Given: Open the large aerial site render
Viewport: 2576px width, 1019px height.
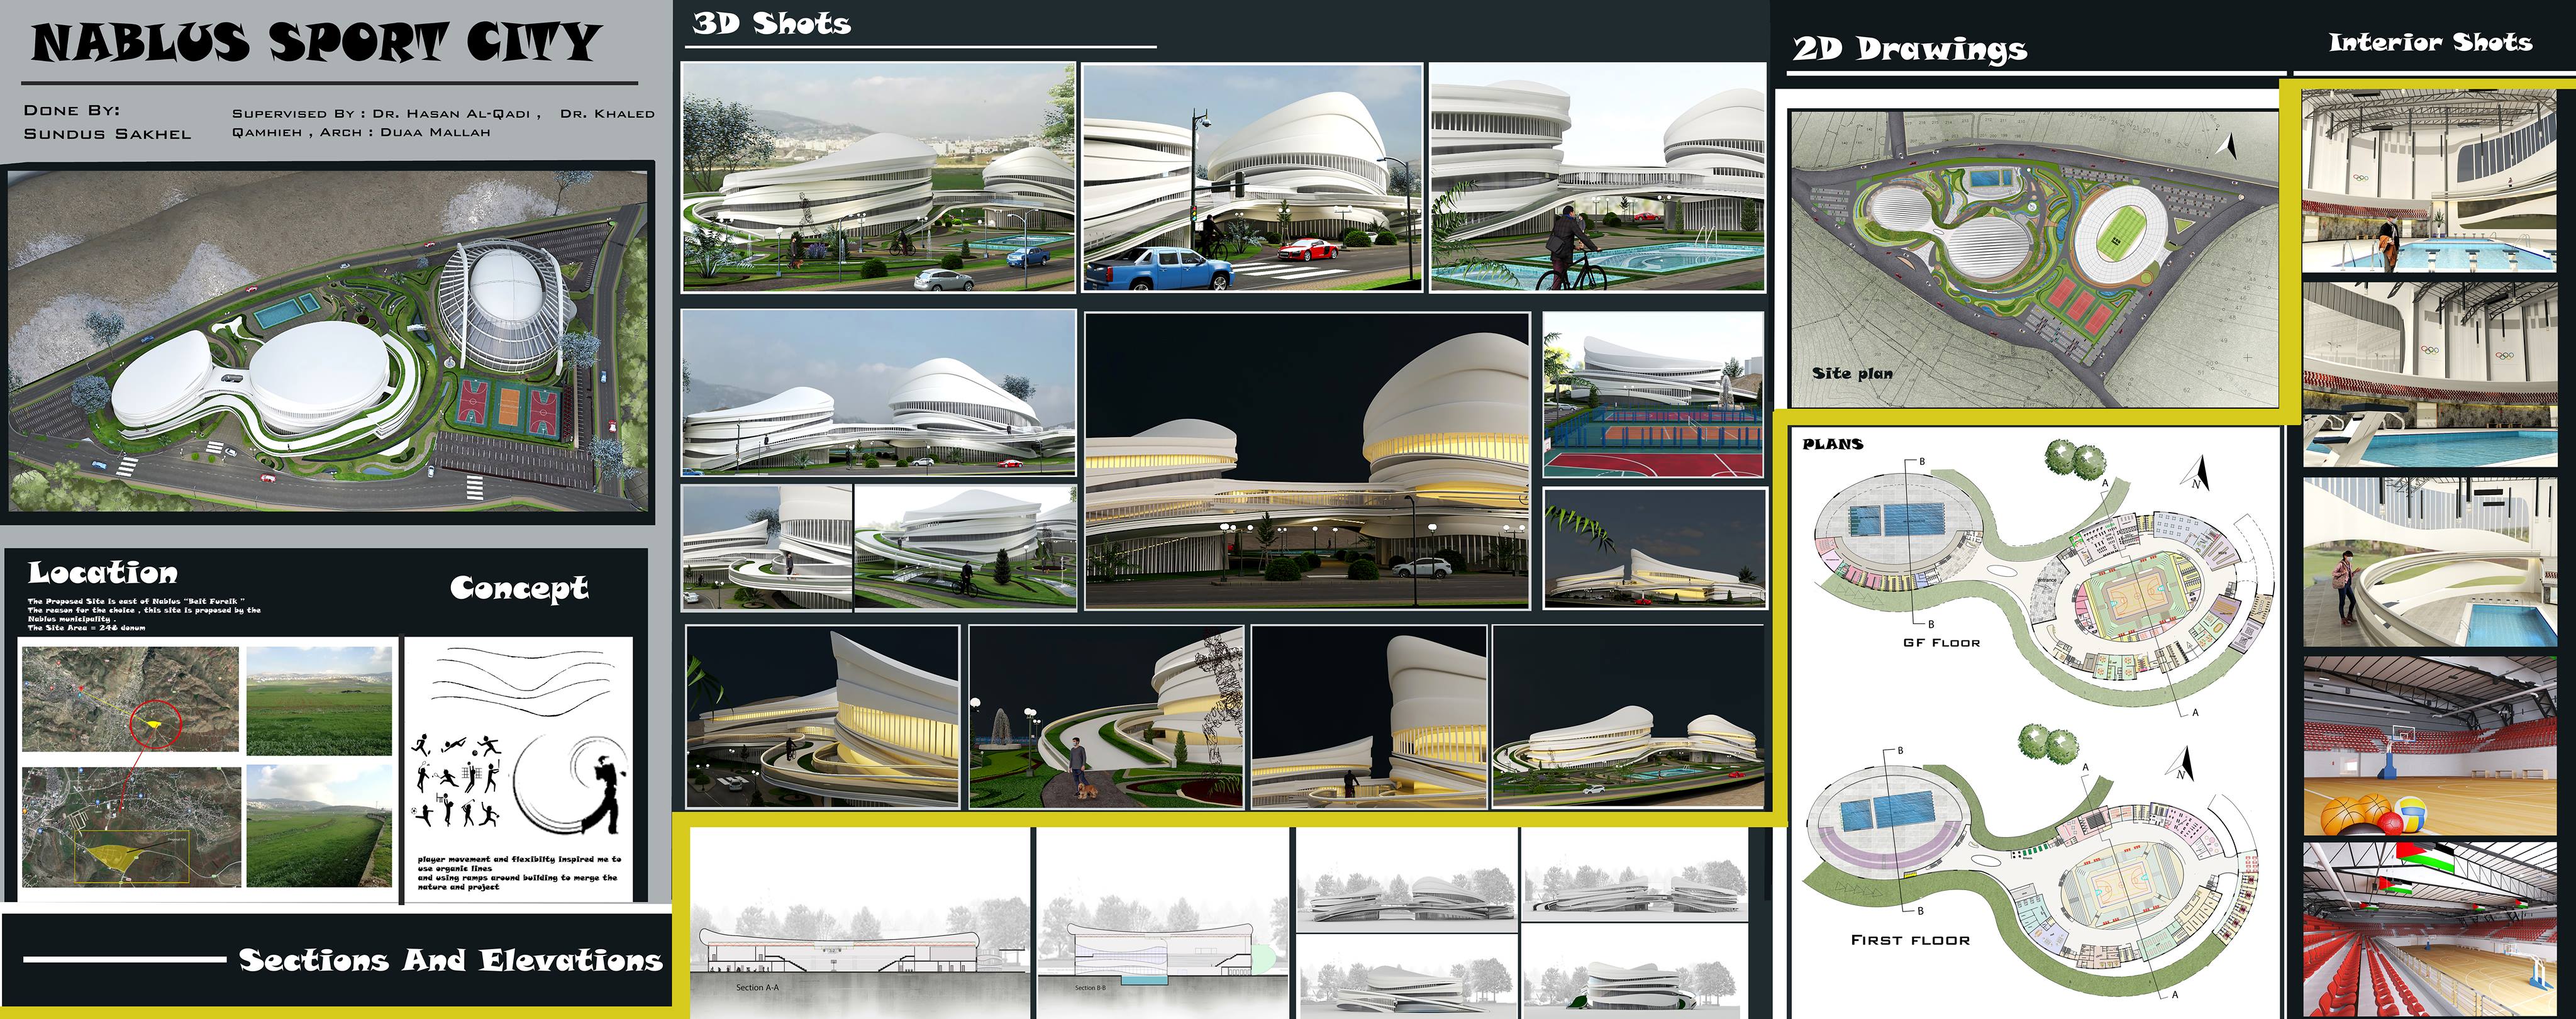Looking at the screenshot, I should [328, 341].
